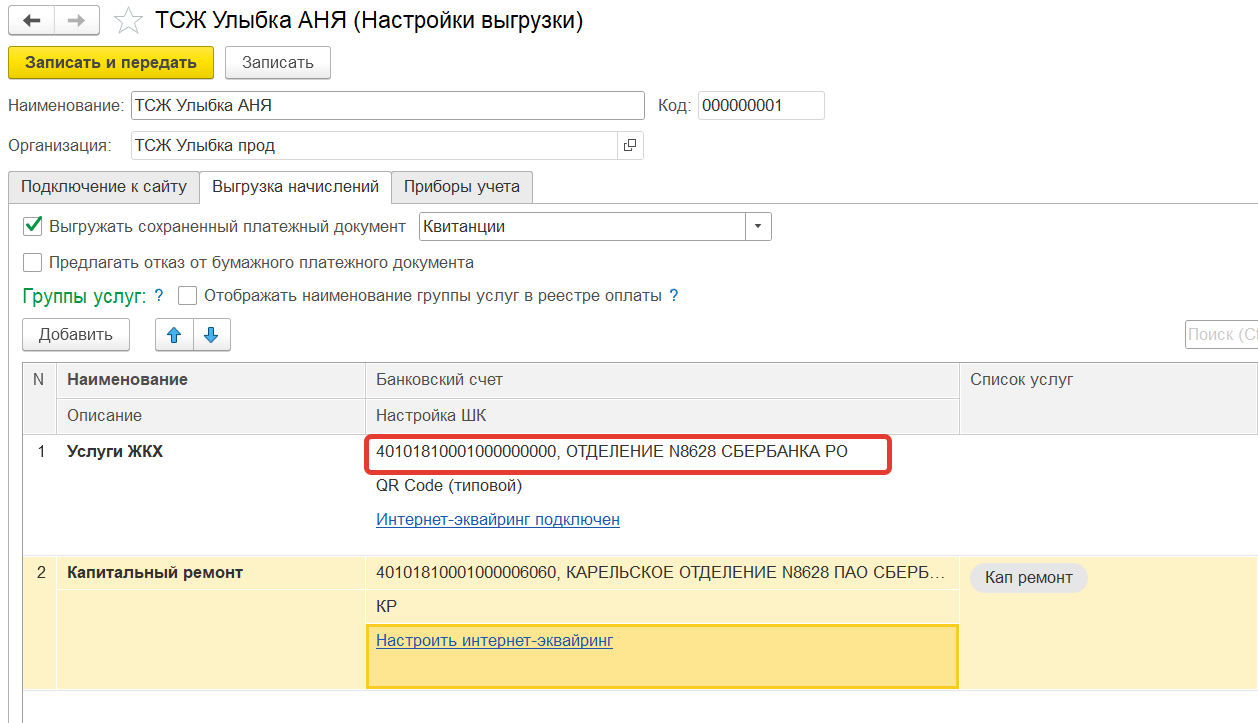Image resolution: width=1258 pixels, height=723 pixels.
Task: Go forward with the right arrow
Action: (76, 20)
